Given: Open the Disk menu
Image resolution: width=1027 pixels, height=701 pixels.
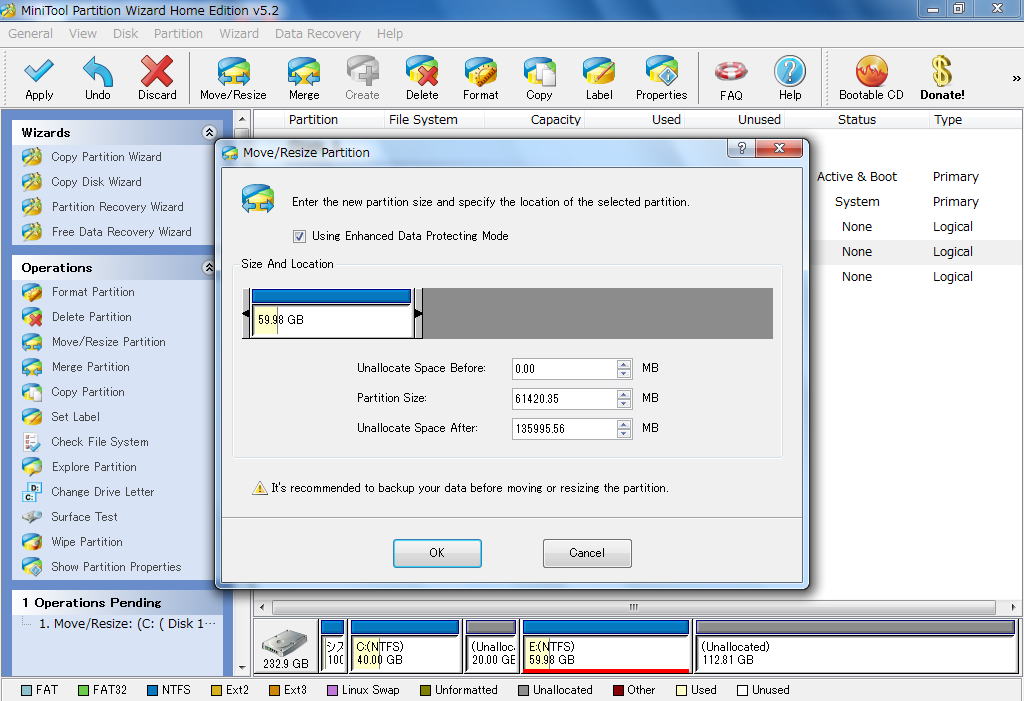Looking at the screenshot, I should pyautogui.click(x=125, y=33).
